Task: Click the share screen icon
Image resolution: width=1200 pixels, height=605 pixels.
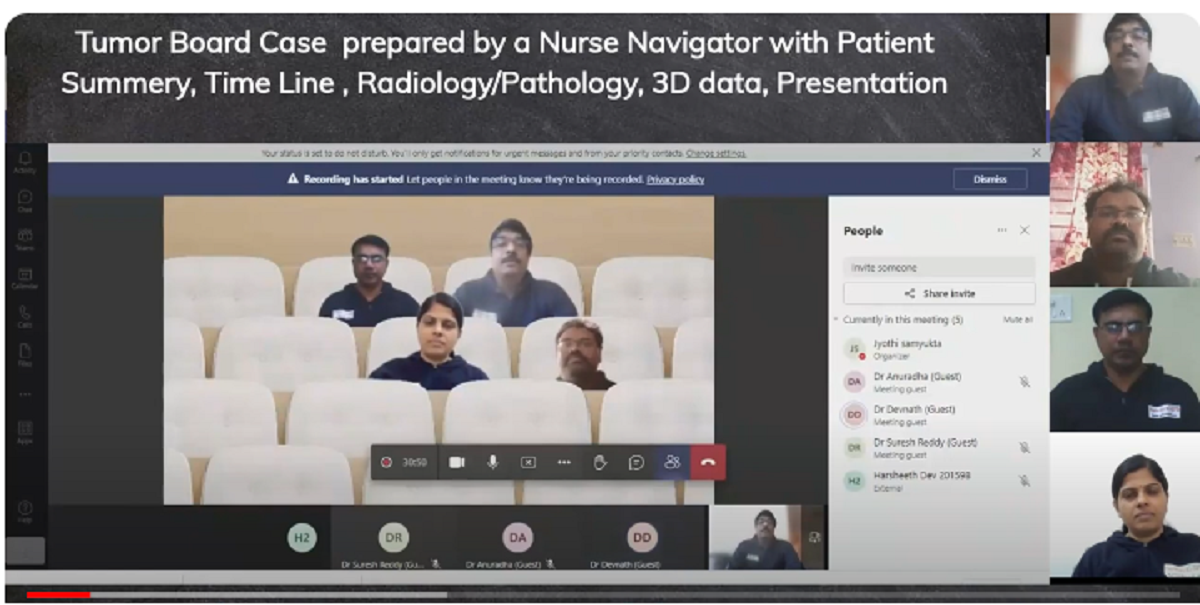Action: 528,462
